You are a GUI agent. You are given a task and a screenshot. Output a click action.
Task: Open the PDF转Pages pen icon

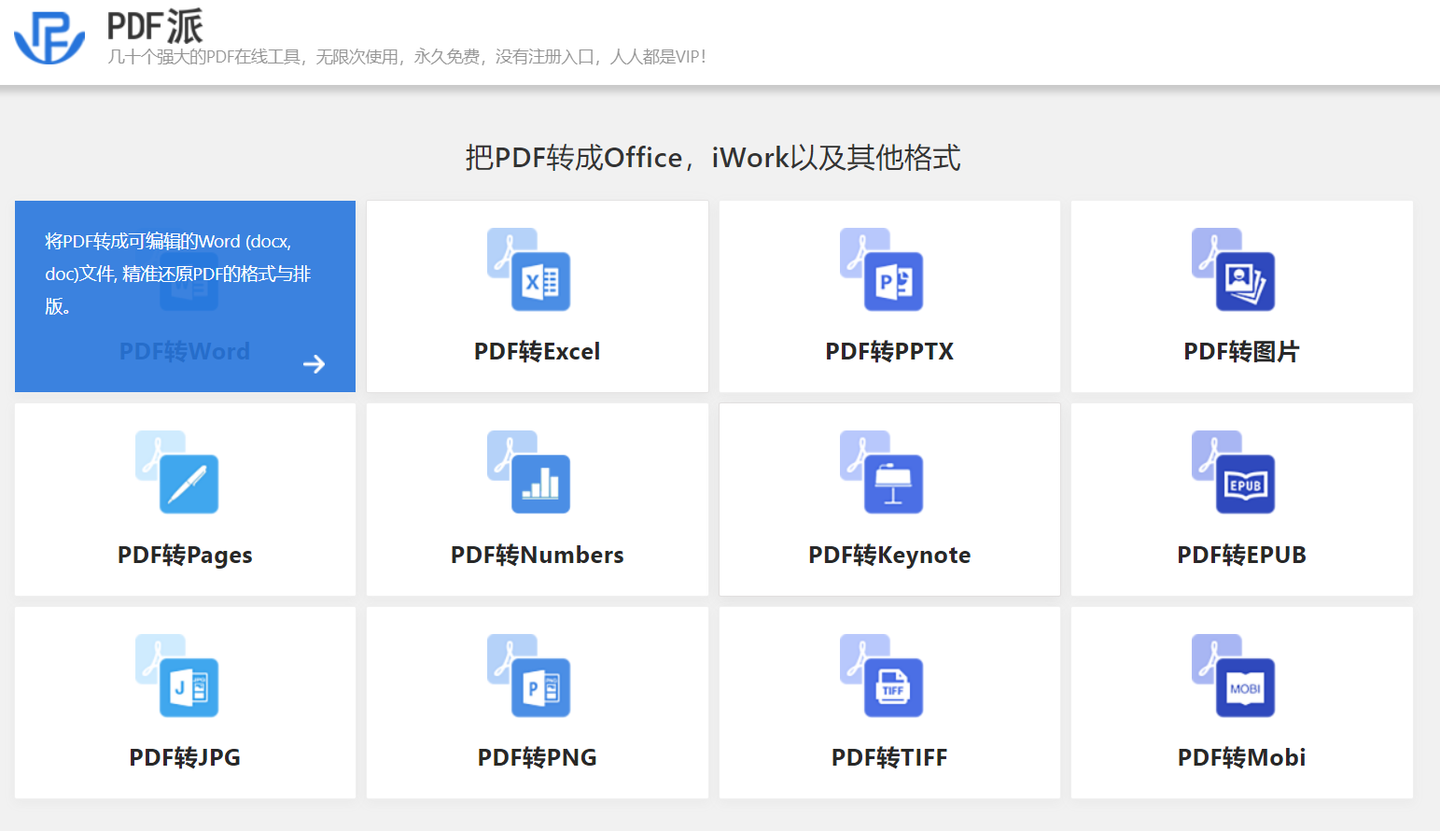pyautogui.click(x=177, y=472)
